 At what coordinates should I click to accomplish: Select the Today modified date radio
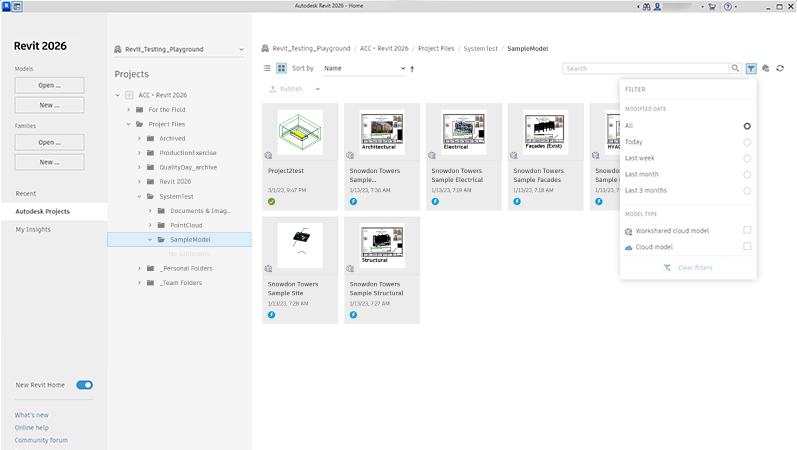point(747,142)
